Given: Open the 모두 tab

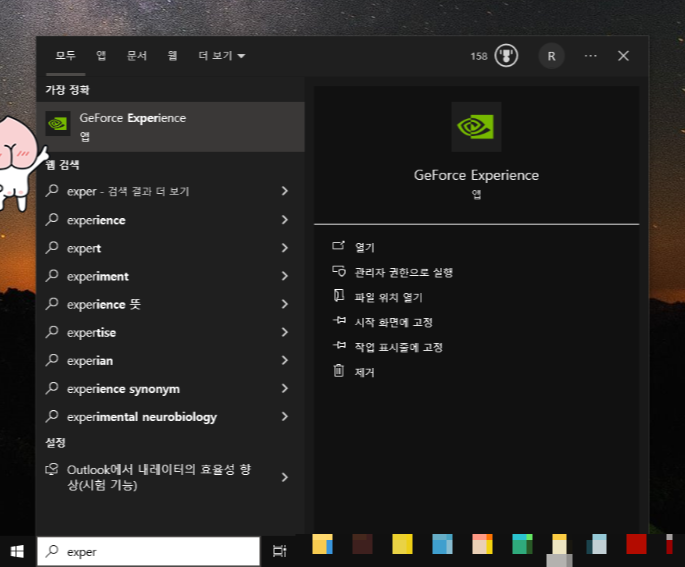Looking at the screenshot, I should point(66,55).
